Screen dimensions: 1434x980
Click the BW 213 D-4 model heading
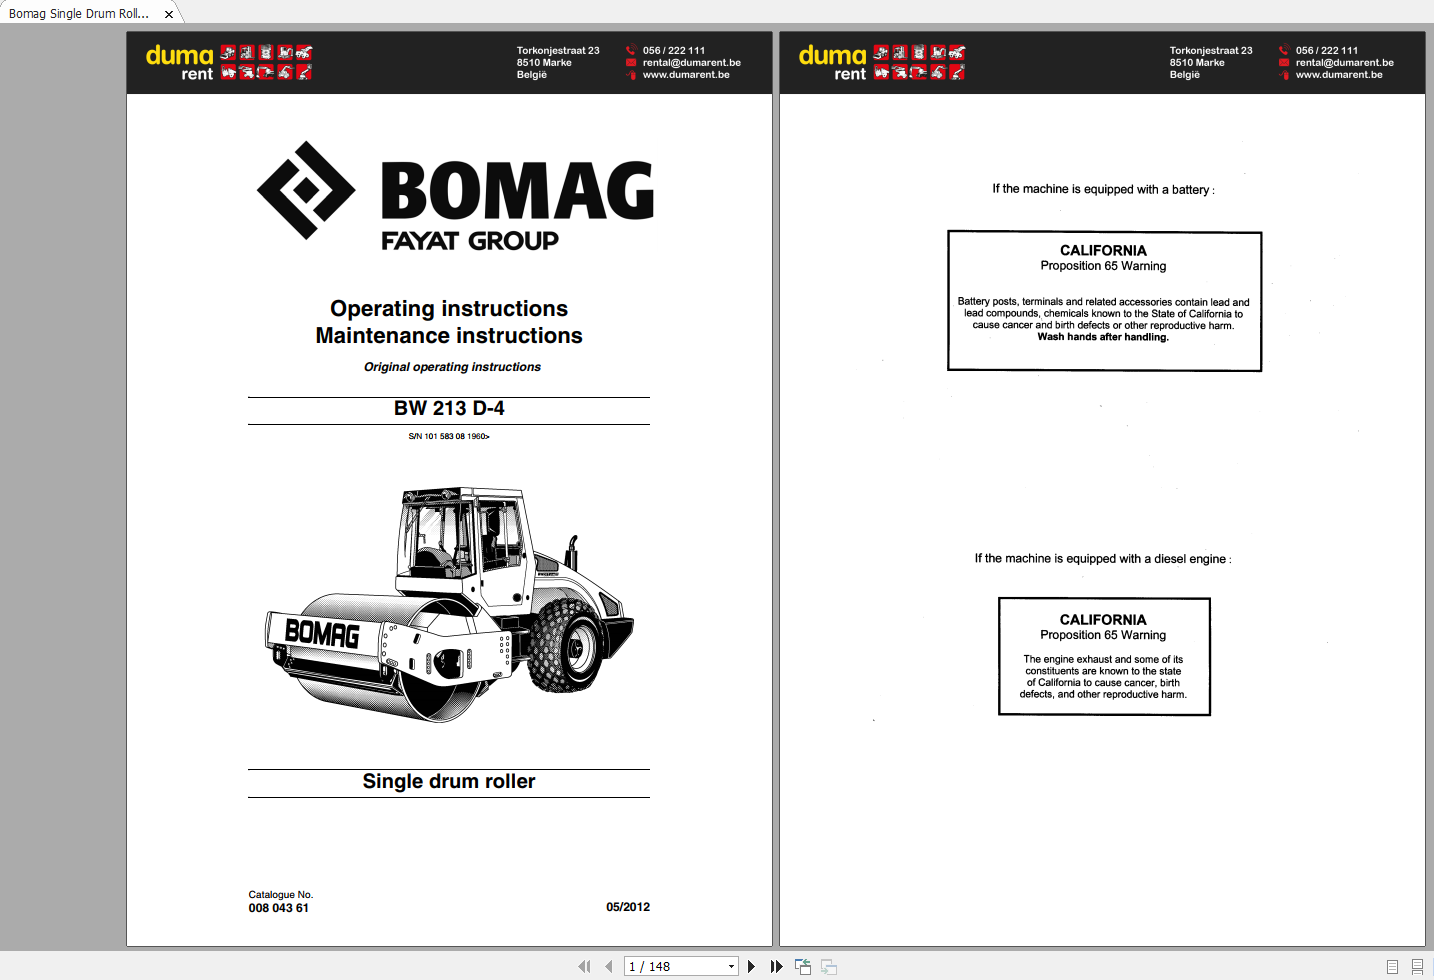point(449,408)
